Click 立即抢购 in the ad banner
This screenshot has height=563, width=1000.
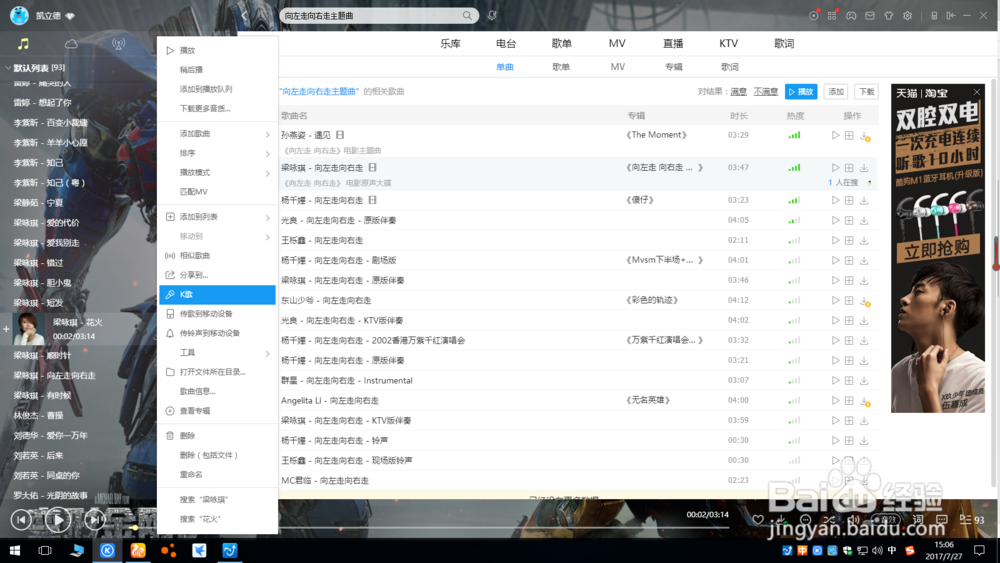click(938, 248)
